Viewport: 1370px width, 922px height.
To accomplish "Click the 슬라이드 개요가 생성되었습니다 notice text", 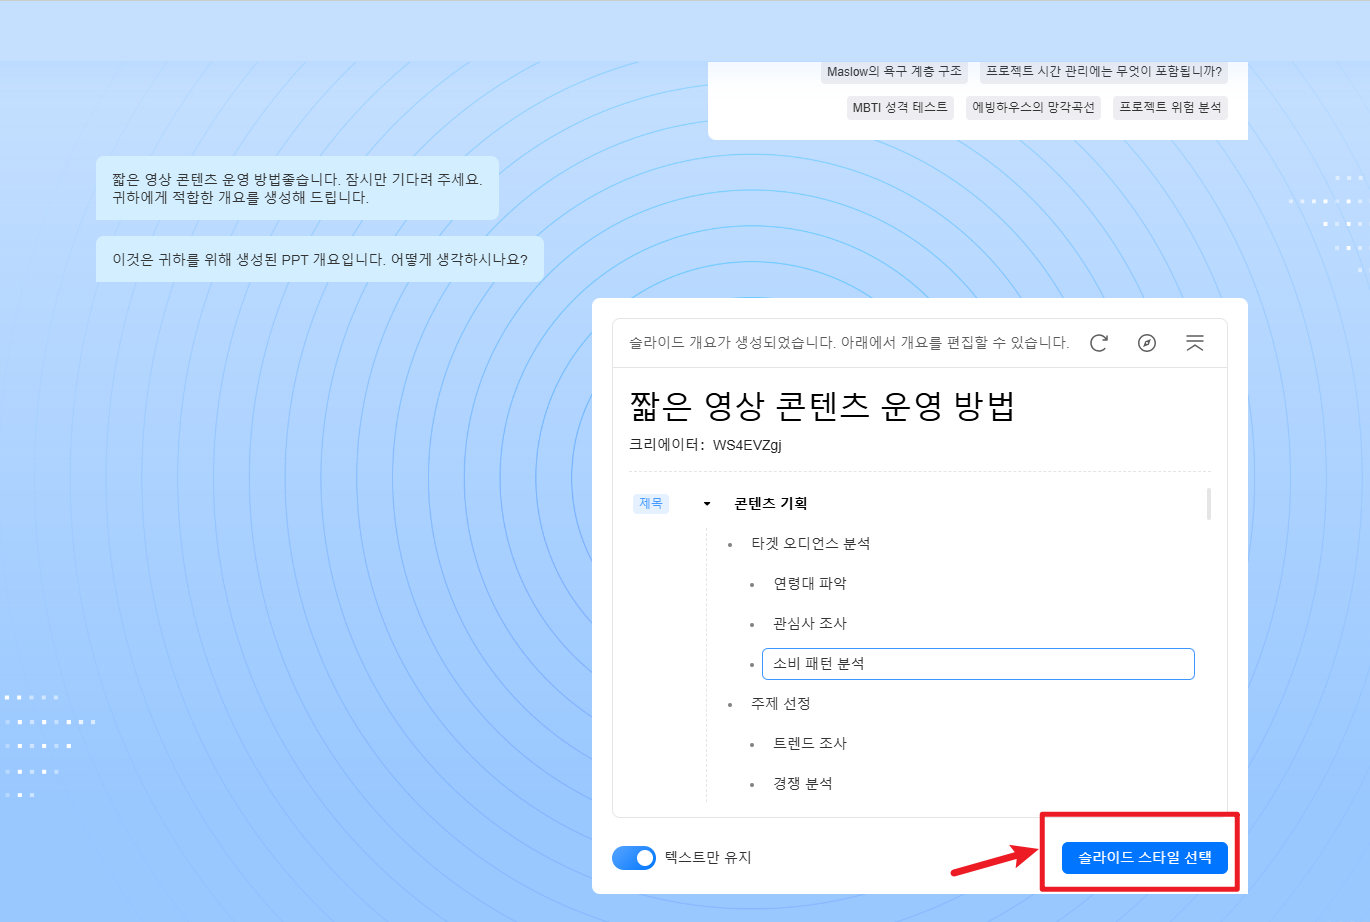I will (849, 343).
